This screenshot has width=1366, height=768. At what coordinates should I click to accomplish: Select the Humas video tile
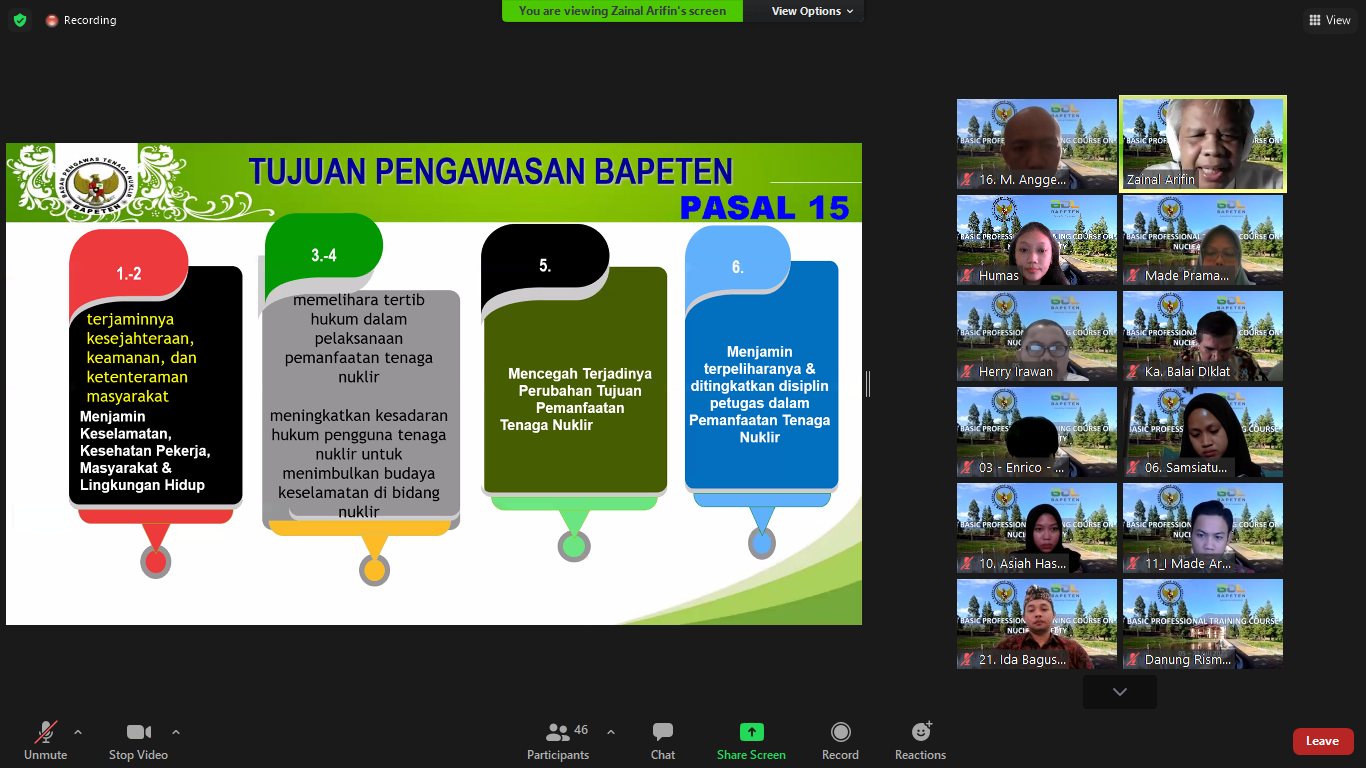1037,240
